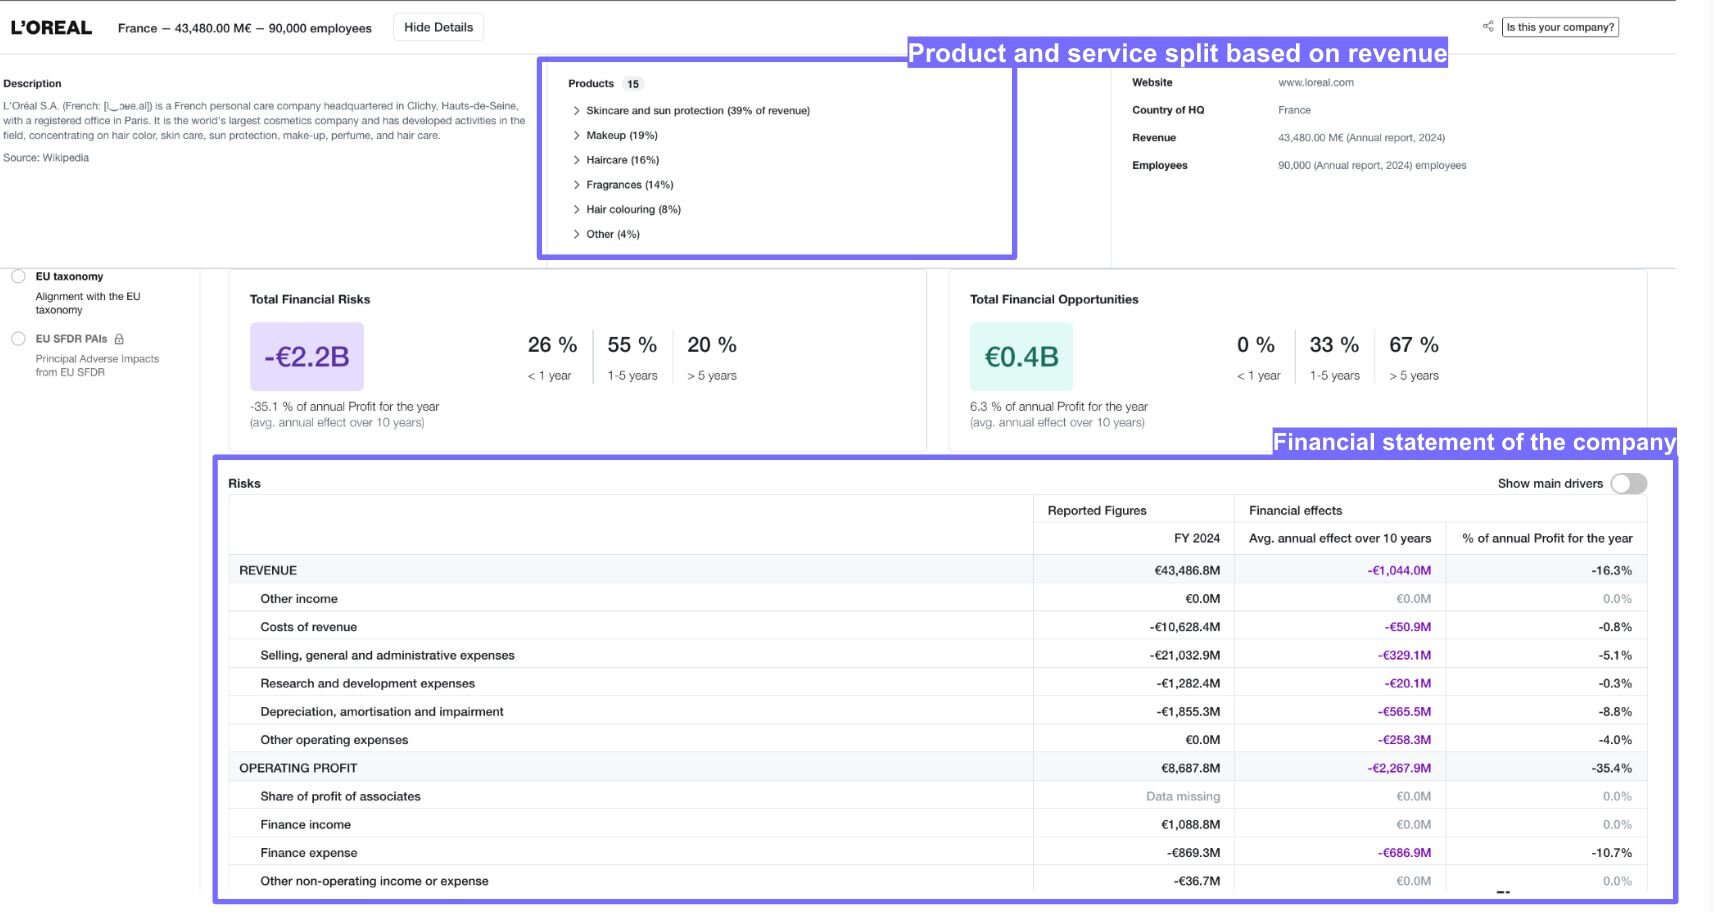This screenshot has width=1714, height=912.
Task: Click the finance expense effect -€686.9M
Action: 1404,853
